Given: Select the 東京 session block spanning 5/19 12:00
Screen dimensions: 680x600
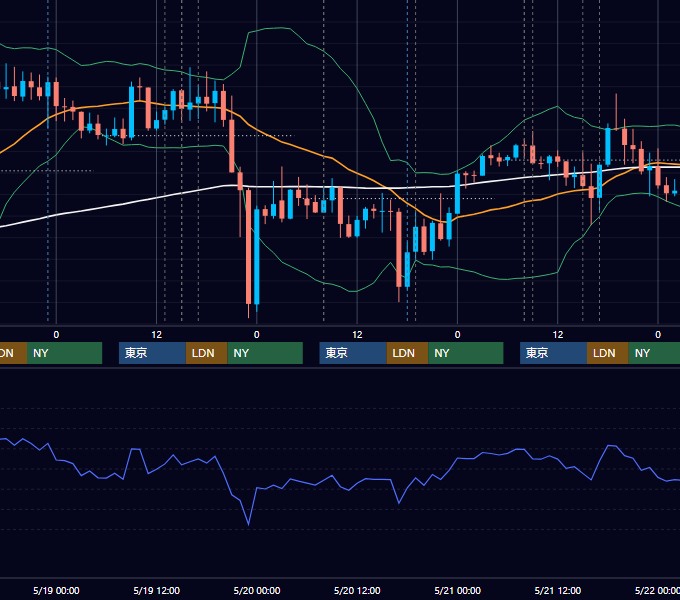Looking at the screenshot, I should (153, 353).
